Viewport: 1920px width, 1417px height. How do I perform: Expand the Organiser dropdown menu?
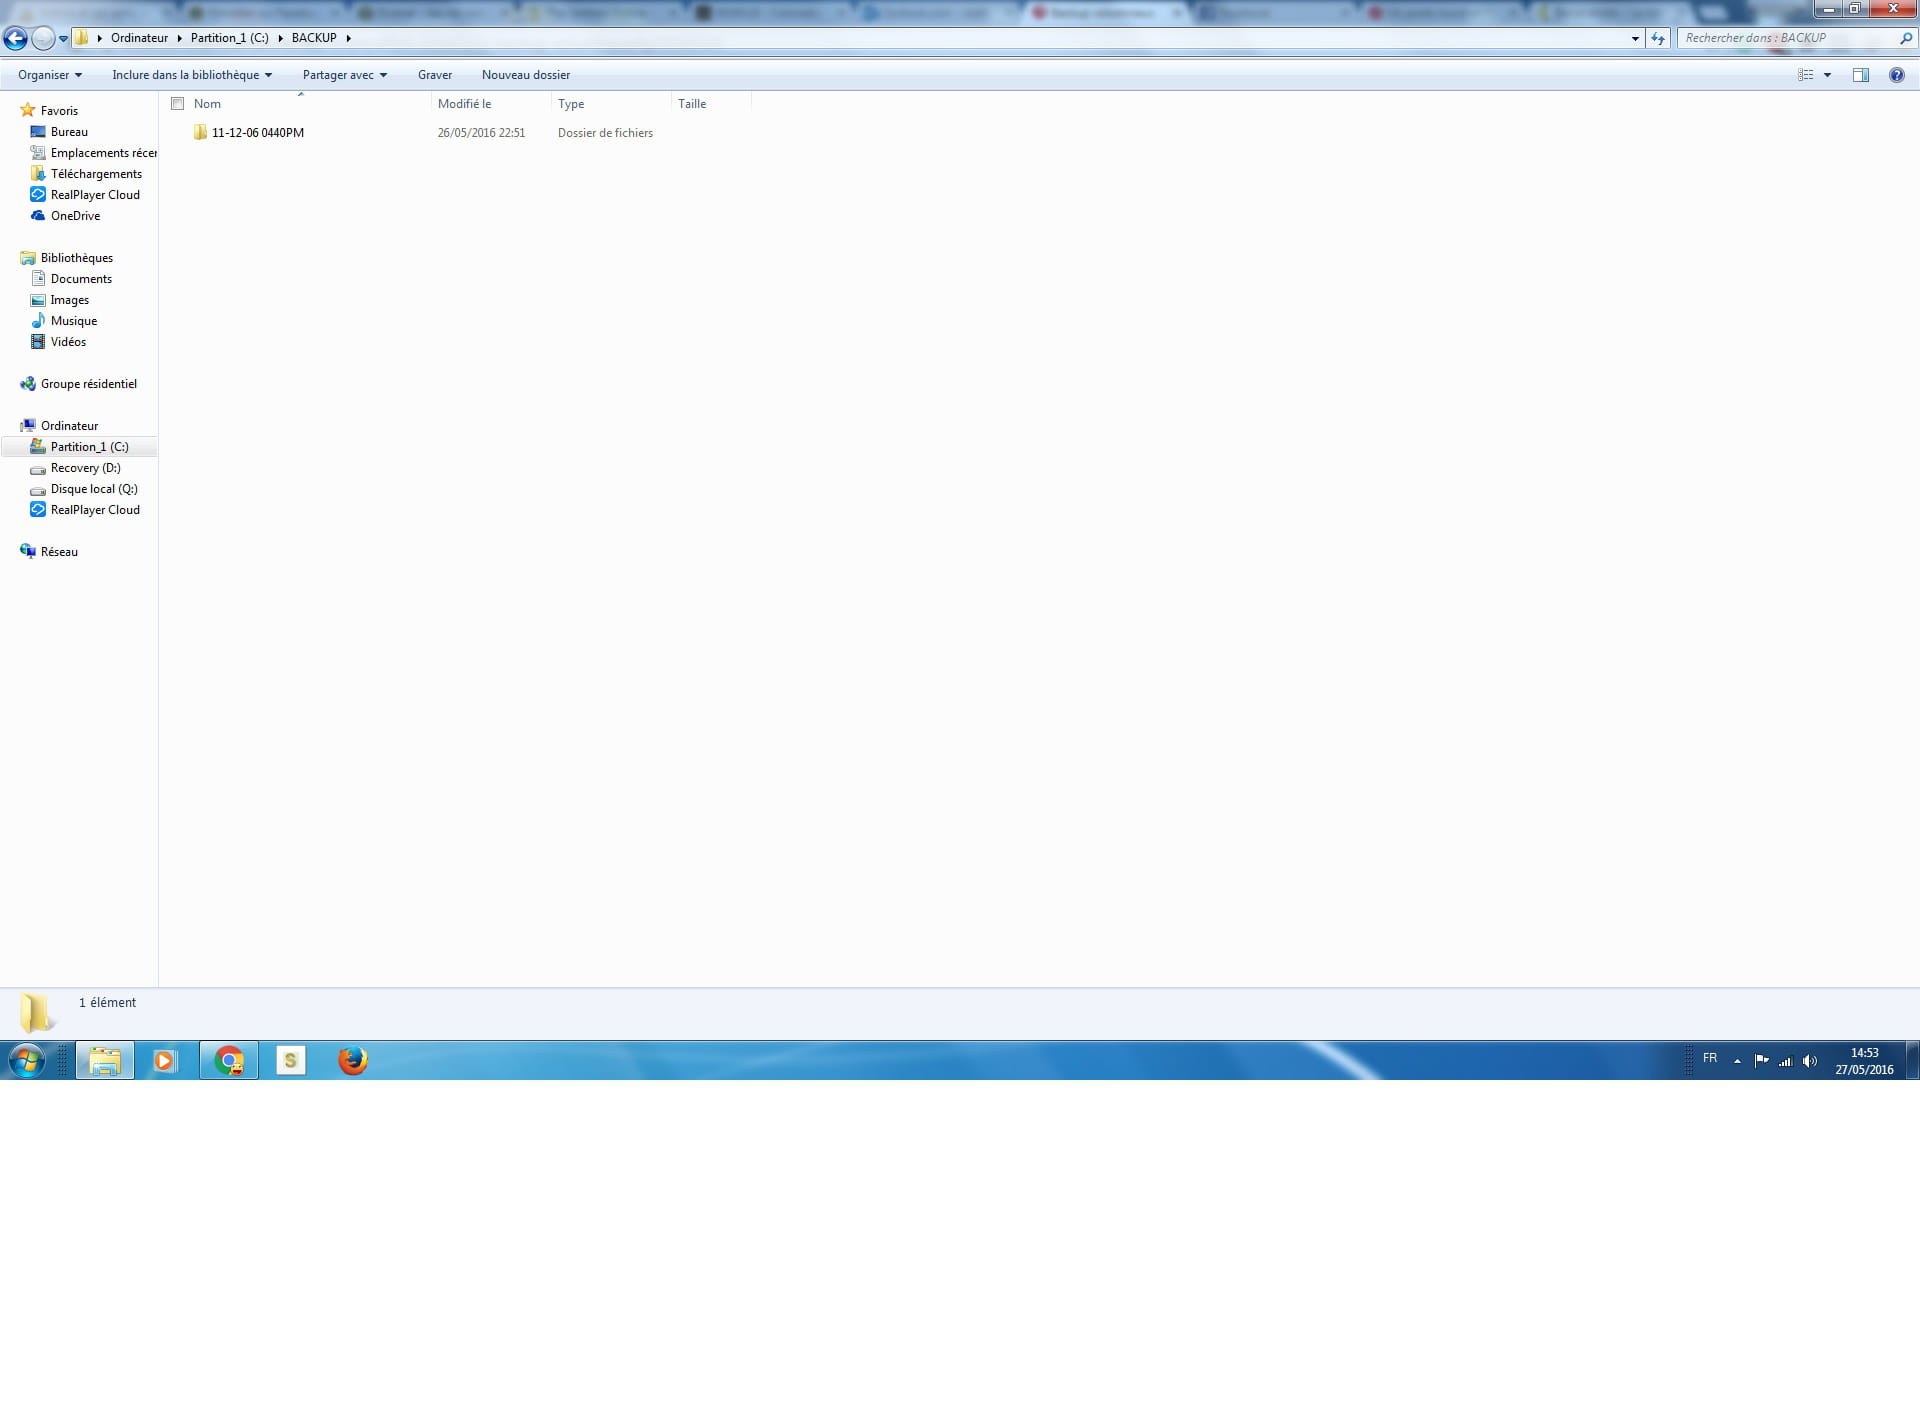pos(50,75)
